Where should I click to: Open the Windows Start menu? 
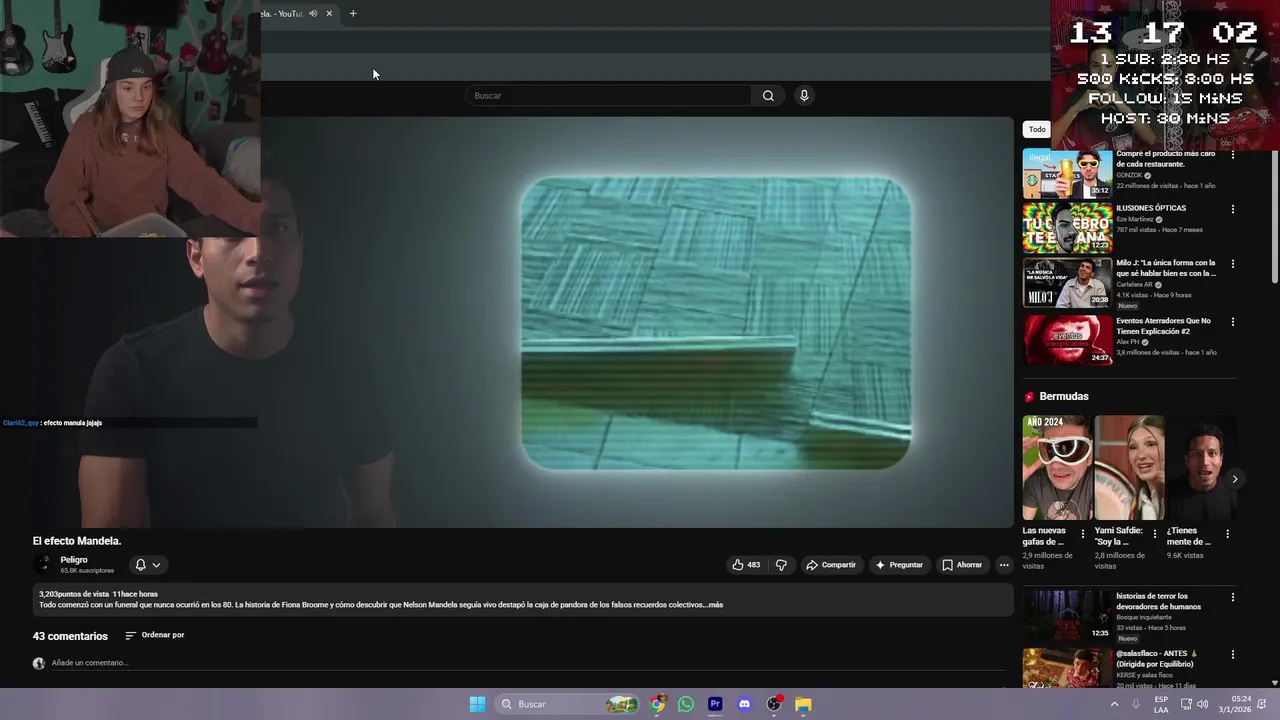click(x=478, y=704)
